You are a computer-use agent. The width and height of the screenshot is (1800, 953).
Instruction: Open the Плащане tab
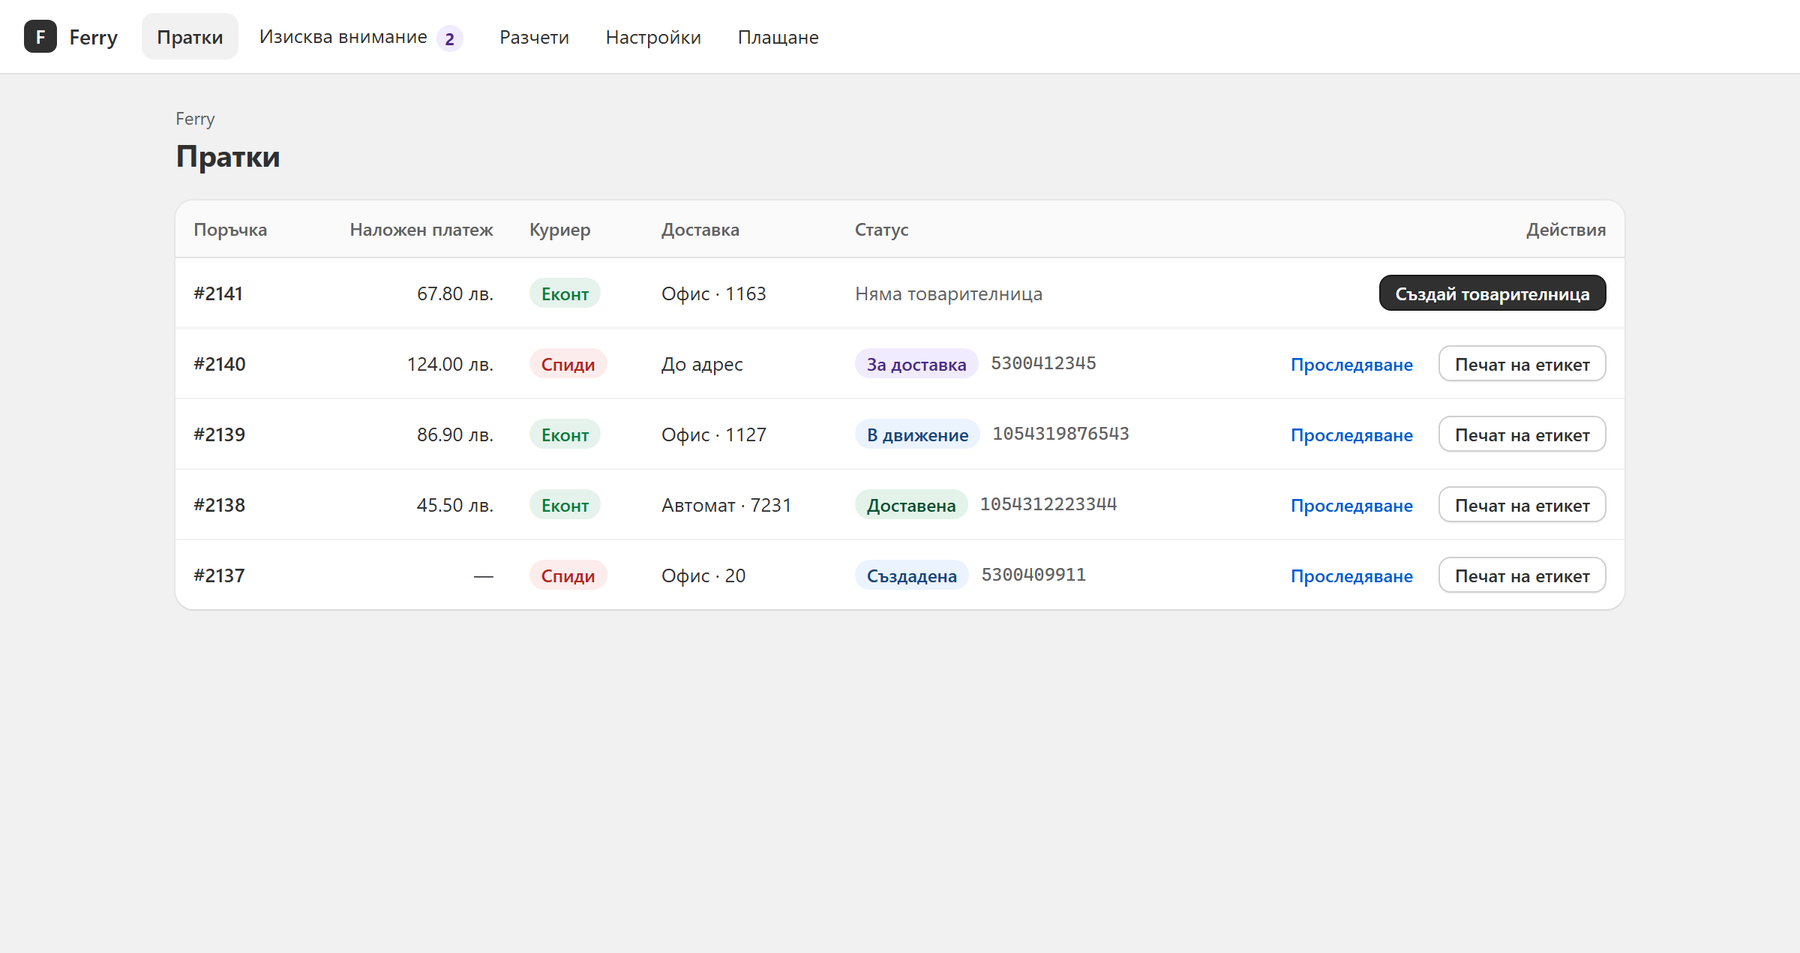point(778,37)
